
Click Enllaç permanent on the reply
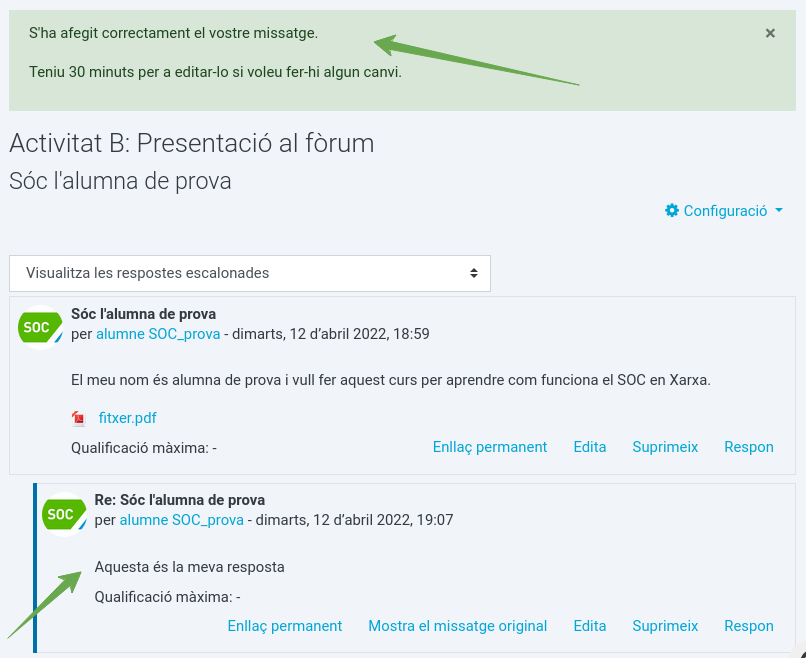(285, 626)
